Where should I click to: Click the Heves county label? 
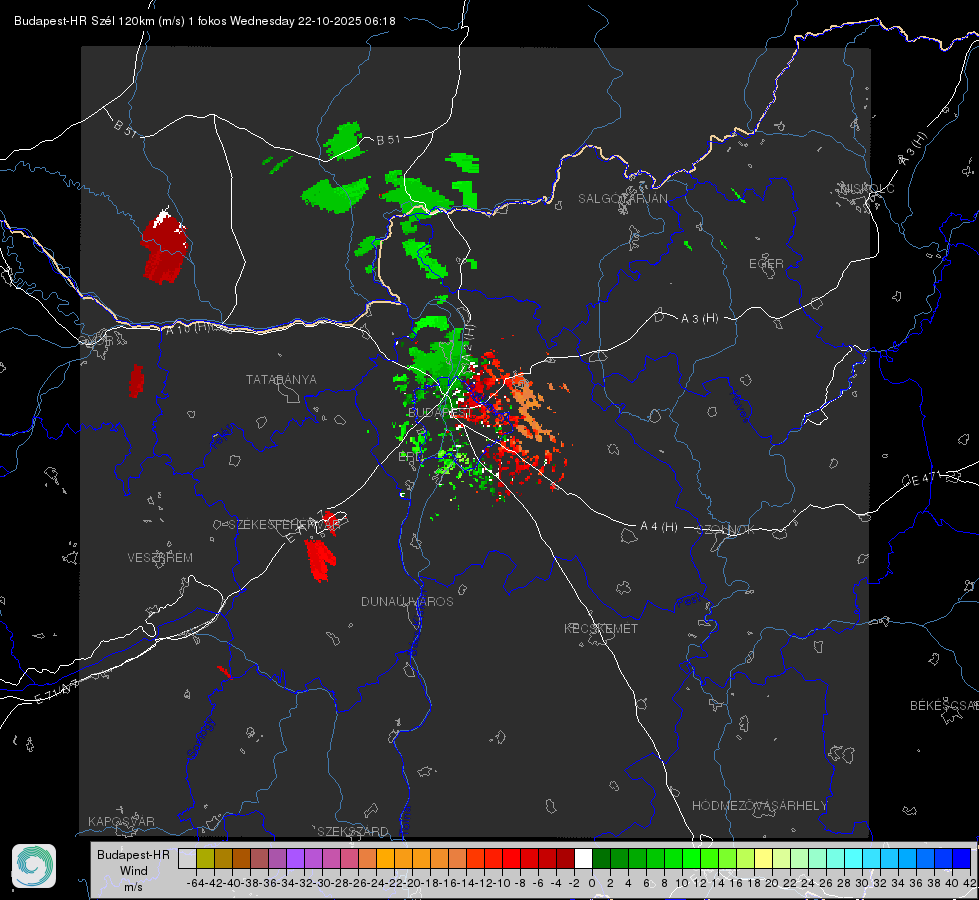pyautogui.click(x=739, y=406)
